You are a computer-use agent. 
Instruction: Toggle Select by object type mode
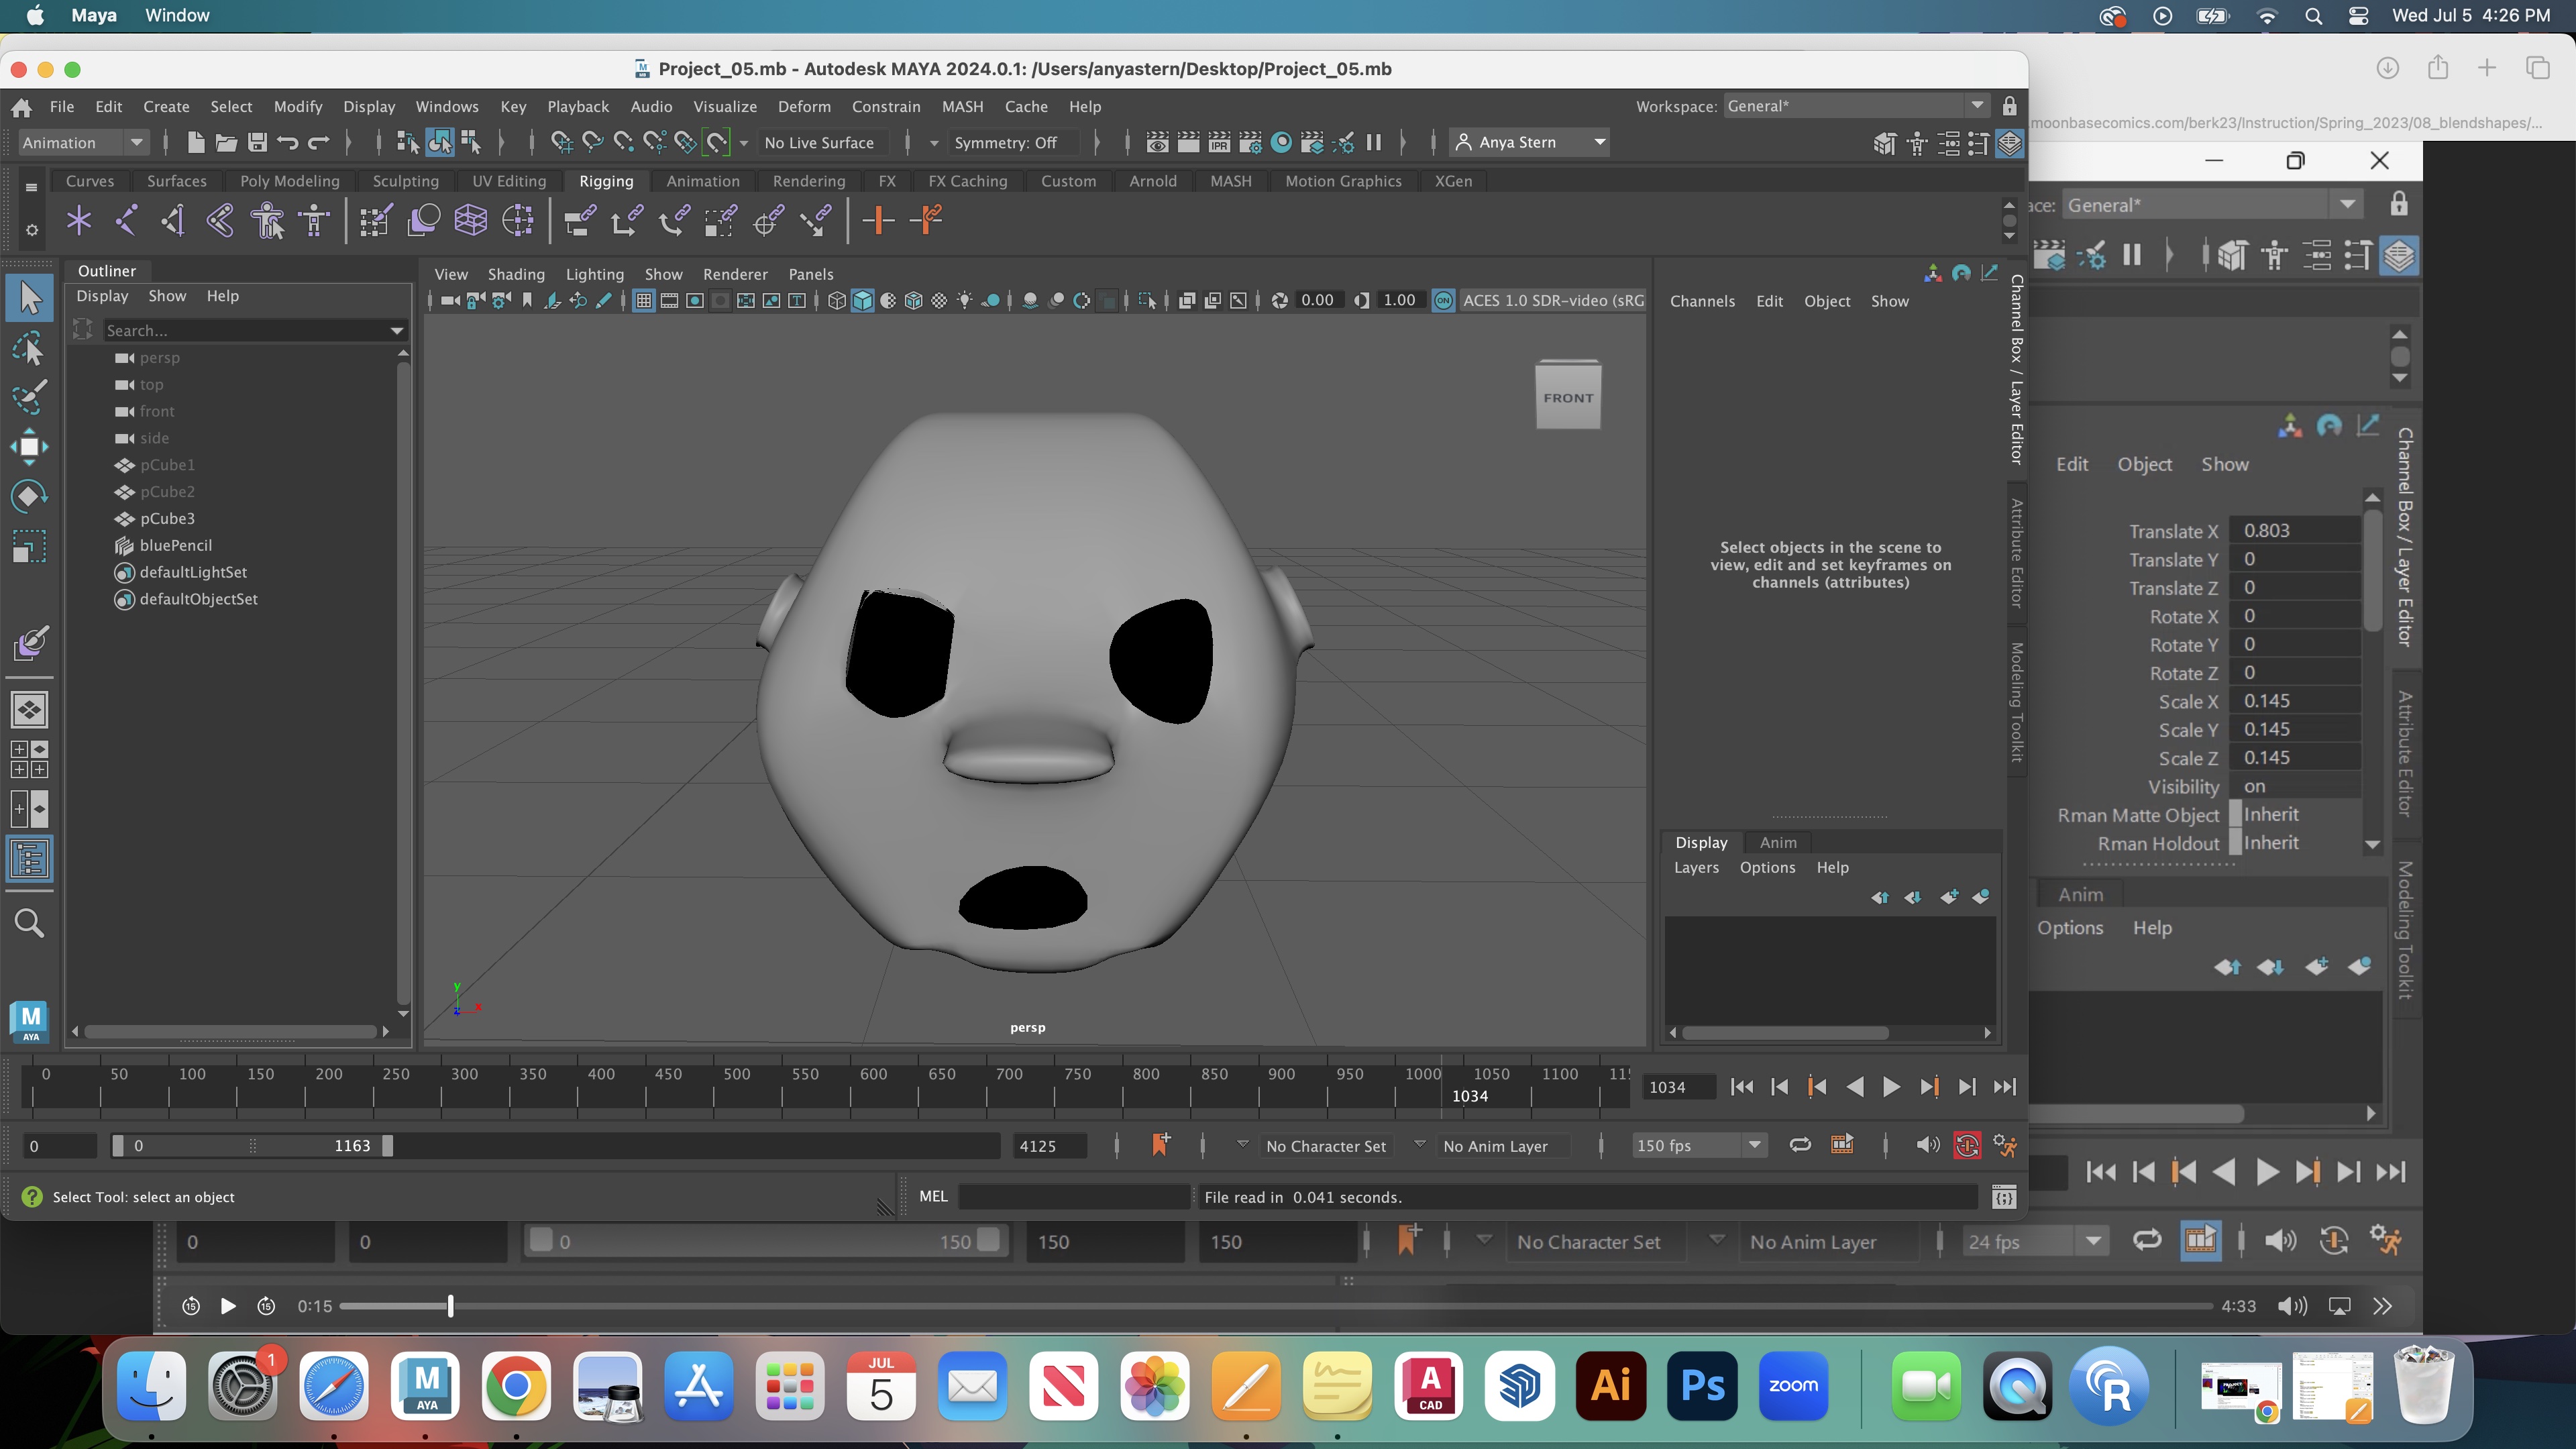(439, 142)
